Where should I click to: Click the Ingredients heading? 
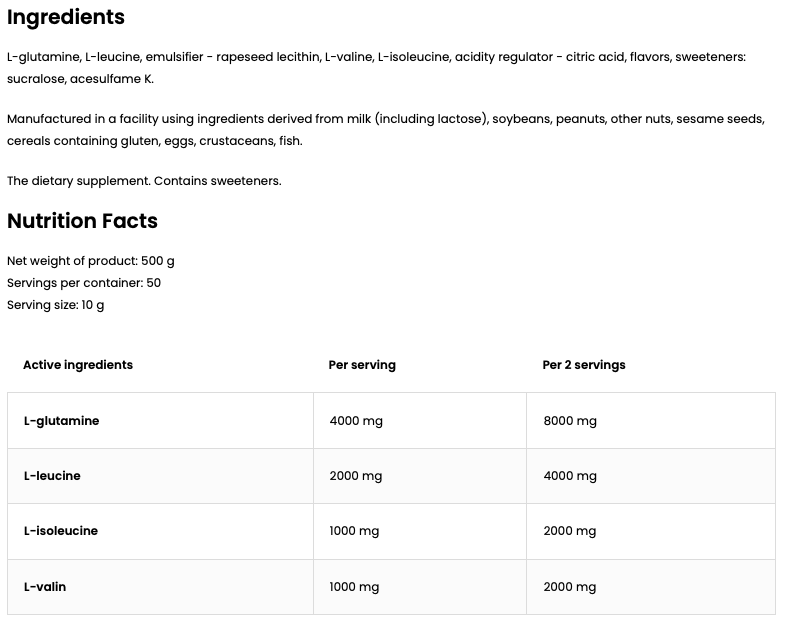coord(66,17)
